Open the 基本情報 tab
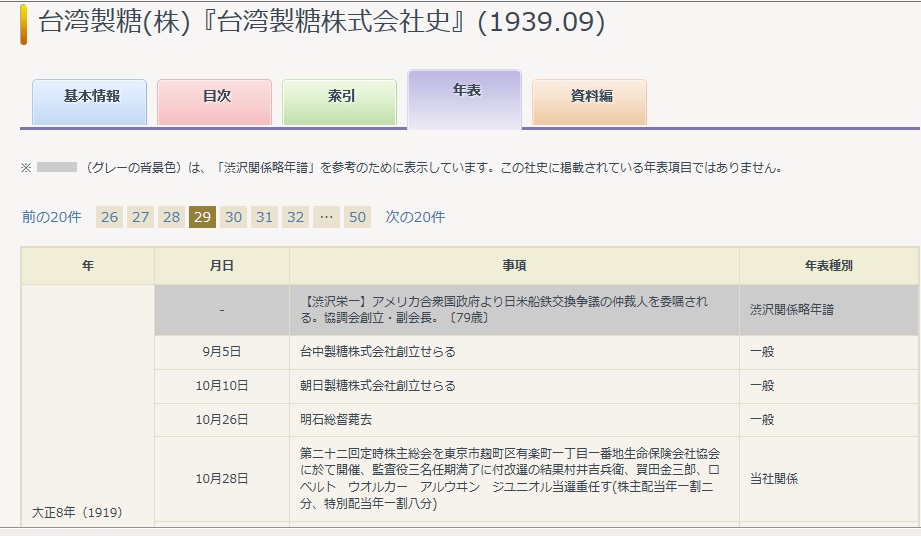The height and width of the screenshot is (536, 921). [x=89, y=102]
